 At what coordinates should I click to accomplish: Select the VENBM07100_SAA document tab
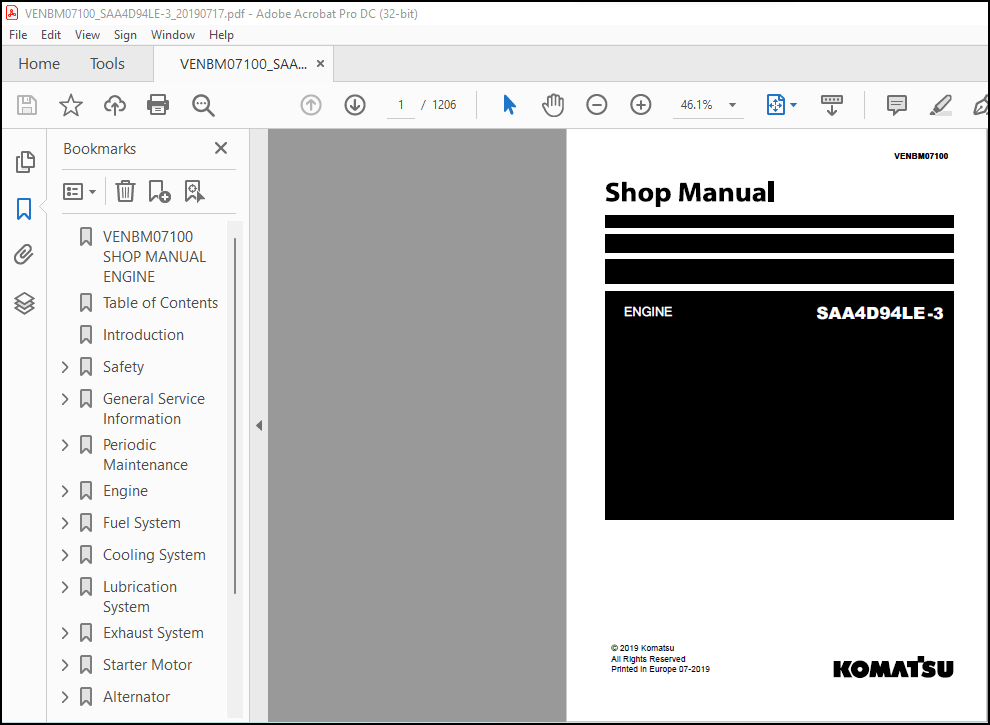pyautogui.click(x=243, y=64)
